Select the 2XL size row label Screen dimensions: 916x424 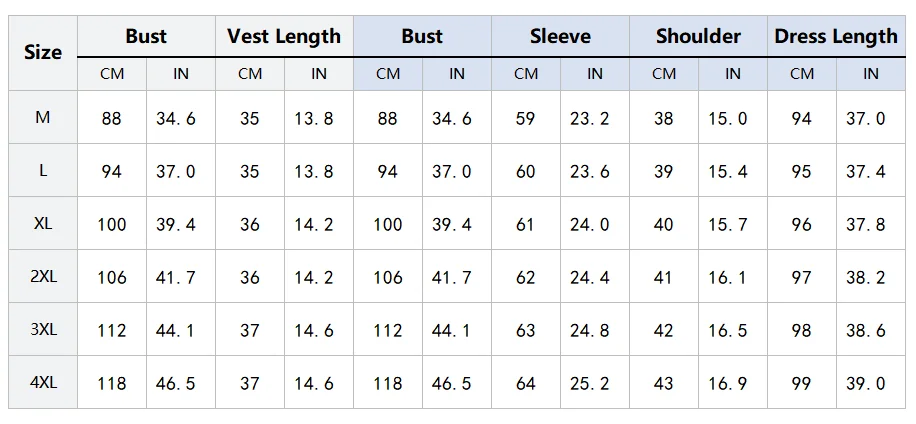[43, 277]
